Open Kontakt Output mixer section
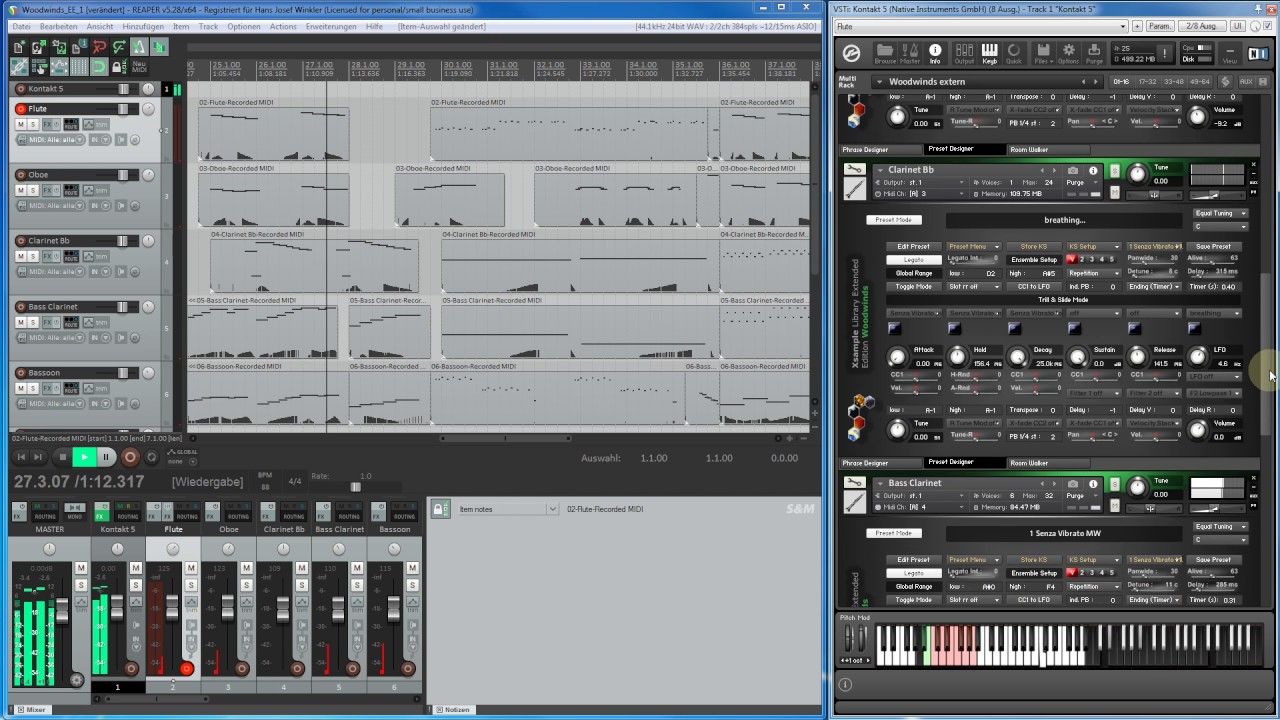This screenshot has height=720, width=1280. [964, 52]
